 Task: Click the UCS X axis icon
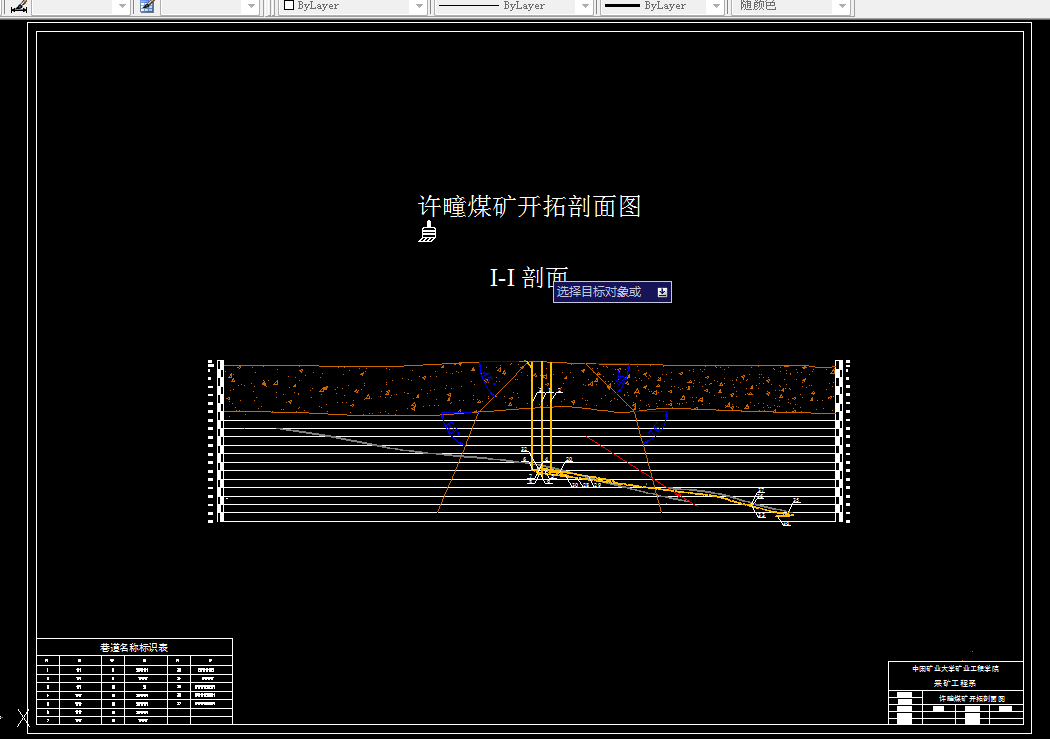23,718
